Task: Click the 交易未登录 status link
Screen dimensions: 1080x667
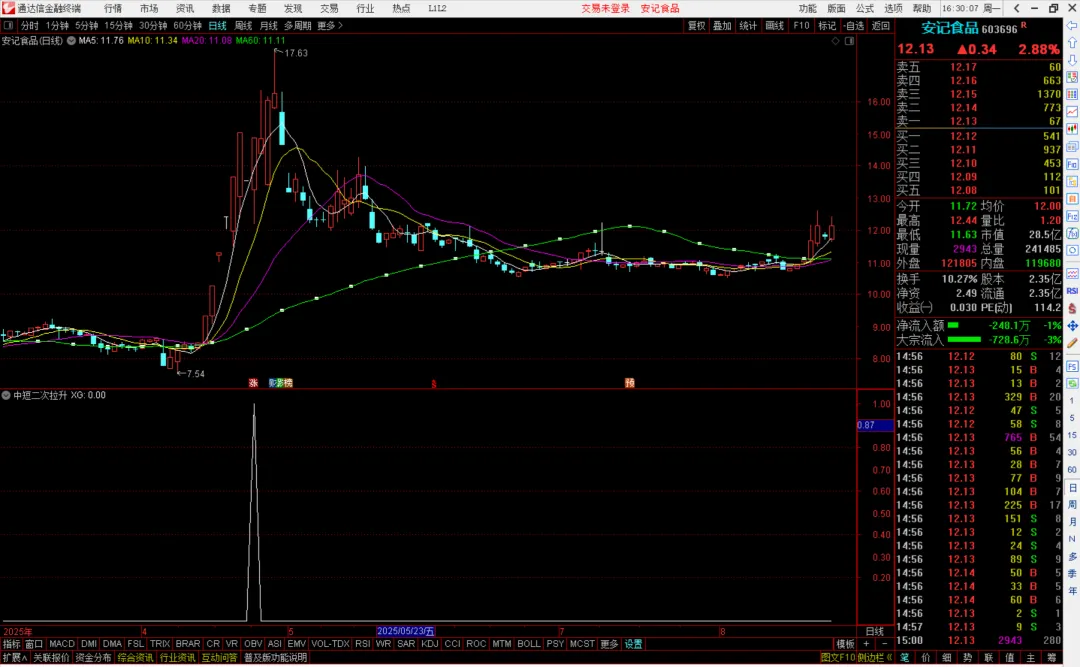Action: pyautogui.click(x=605, y=8)
